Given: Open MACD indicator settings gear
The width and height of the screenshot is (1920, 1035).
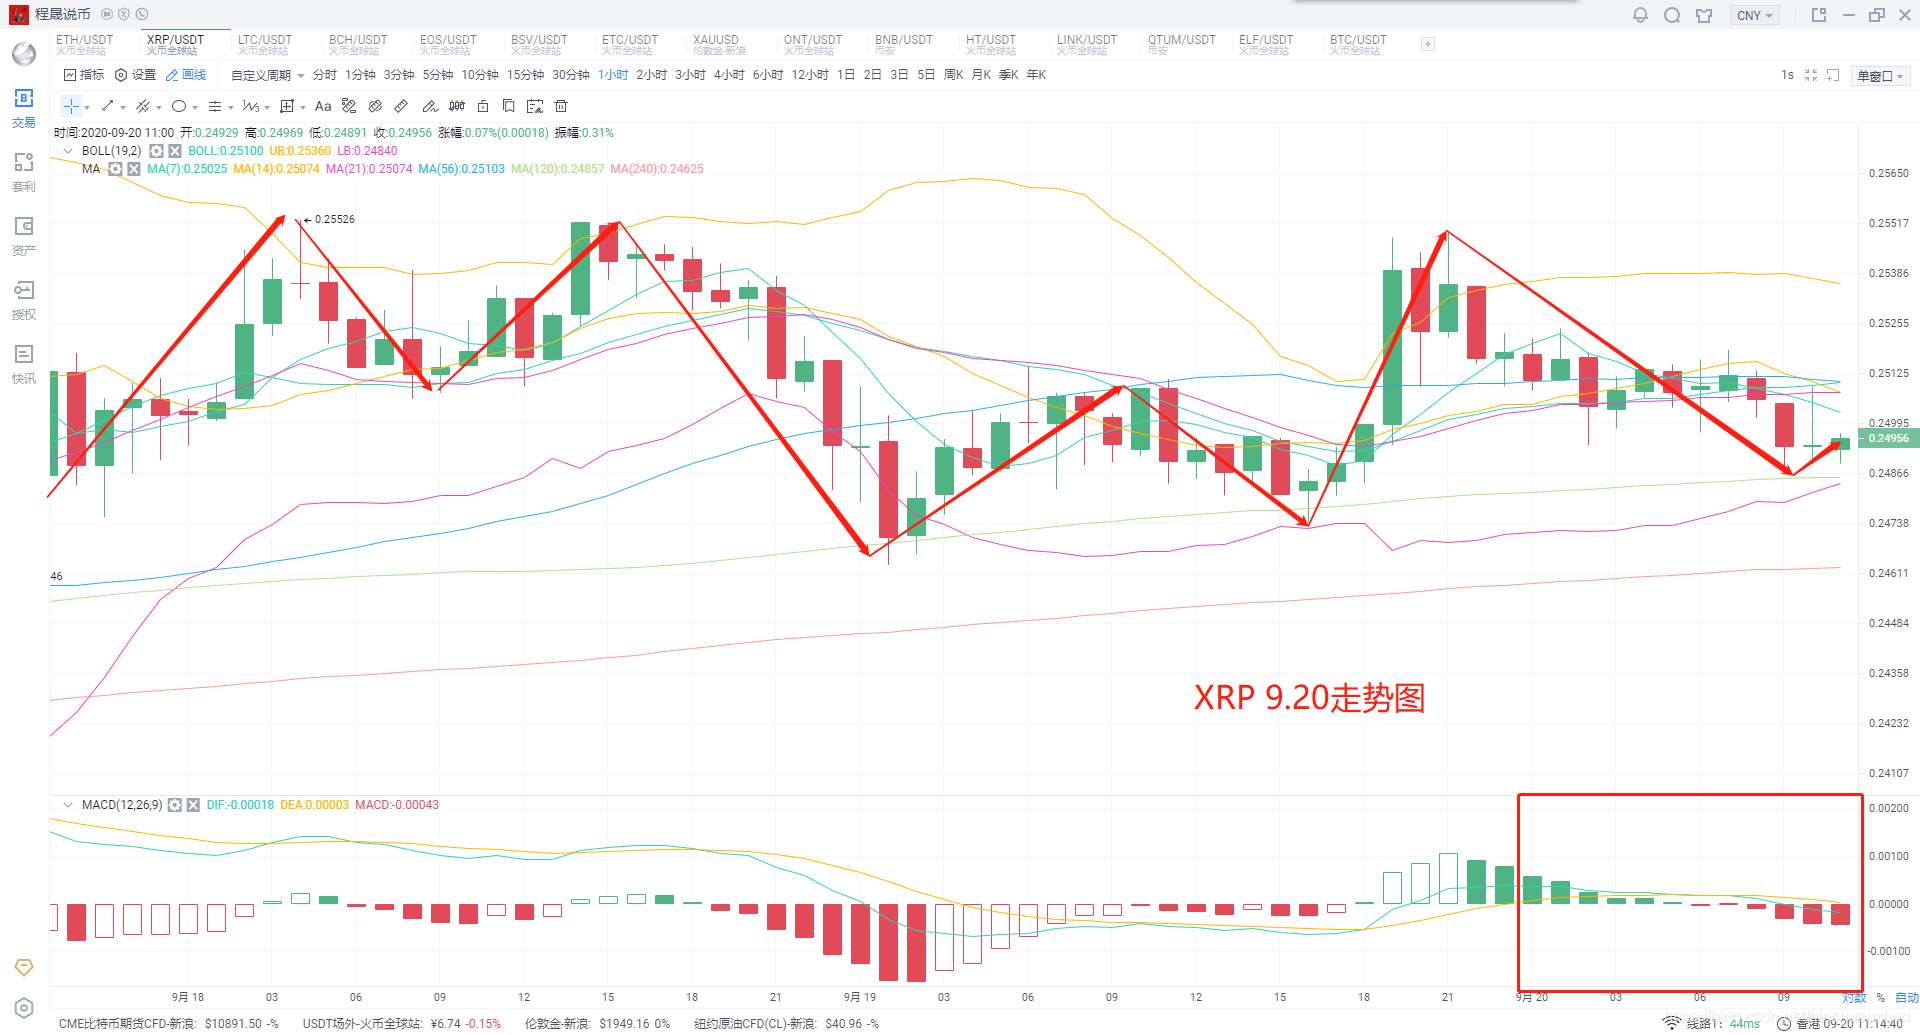Looking at the screenshot, I should pos(175,805).
